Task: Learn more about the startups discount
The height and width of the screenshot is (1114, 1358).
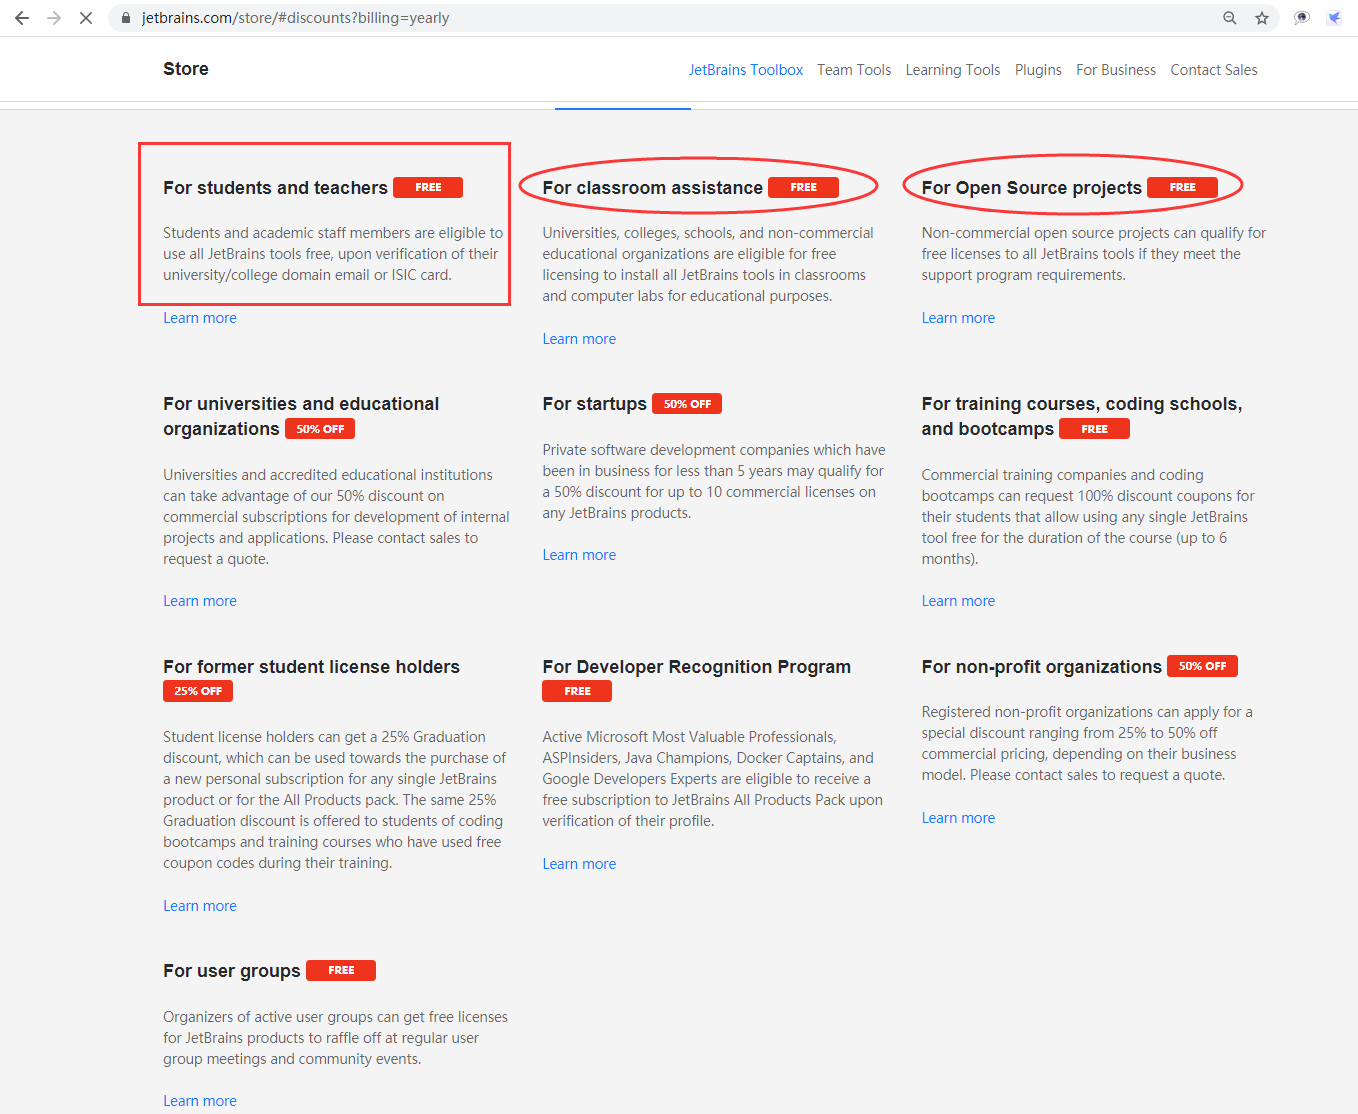Action: point(579,555)
